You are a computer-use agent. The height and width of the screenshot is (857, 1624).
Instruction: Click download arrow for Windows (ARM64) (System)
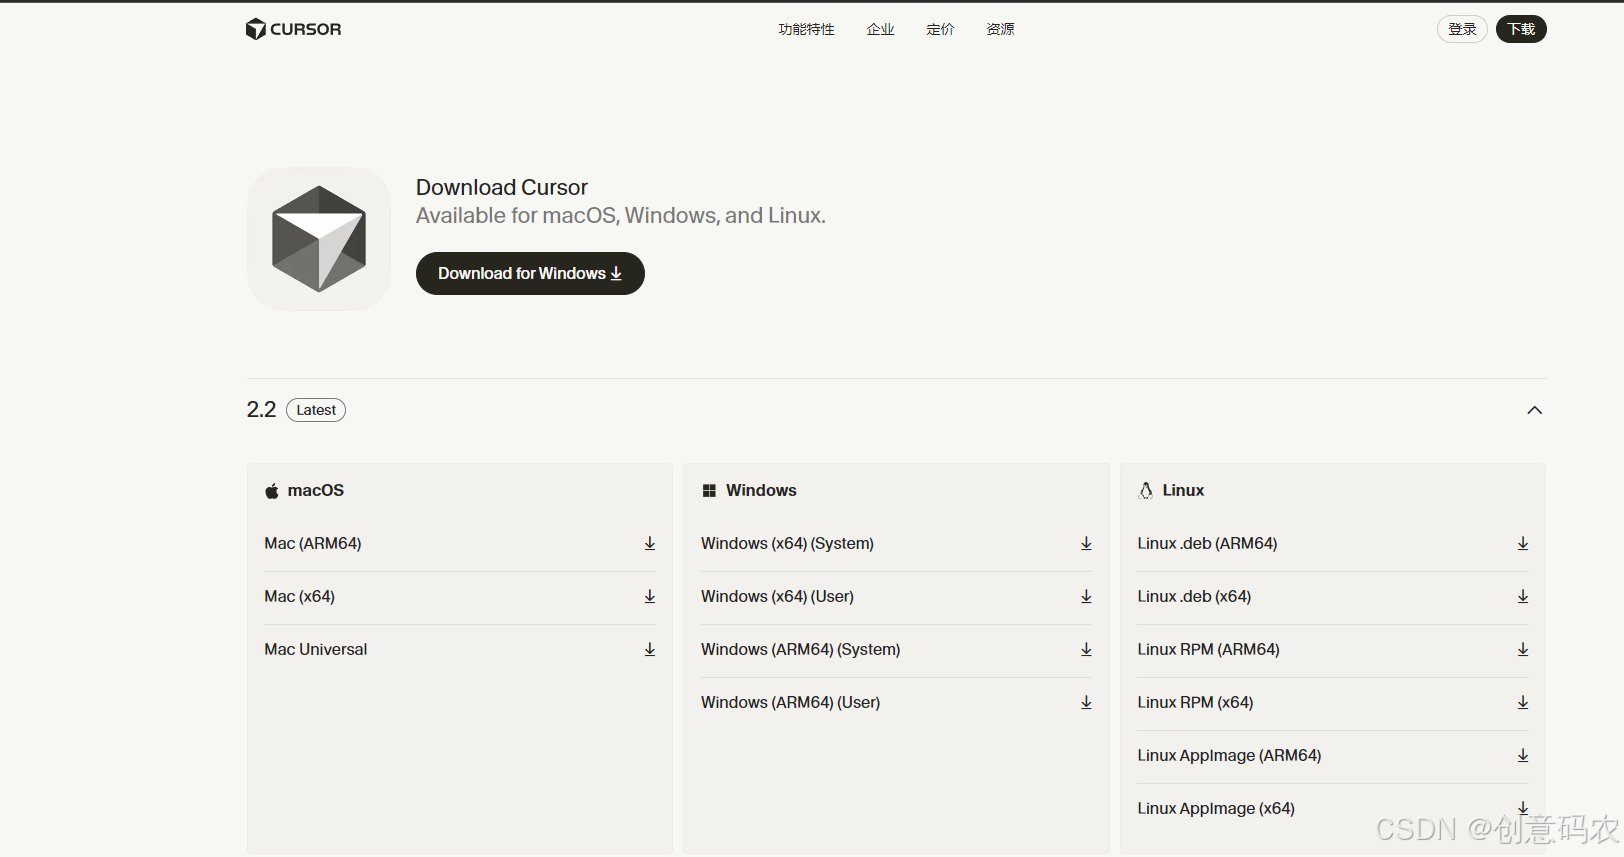1086,649
